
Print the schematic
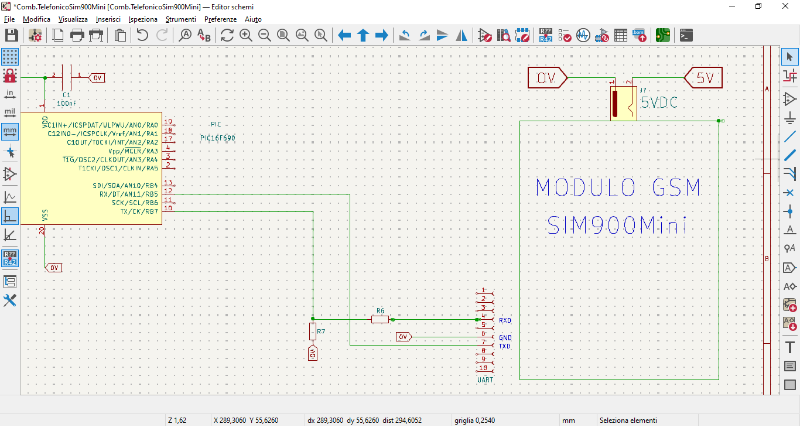point(77,35)
